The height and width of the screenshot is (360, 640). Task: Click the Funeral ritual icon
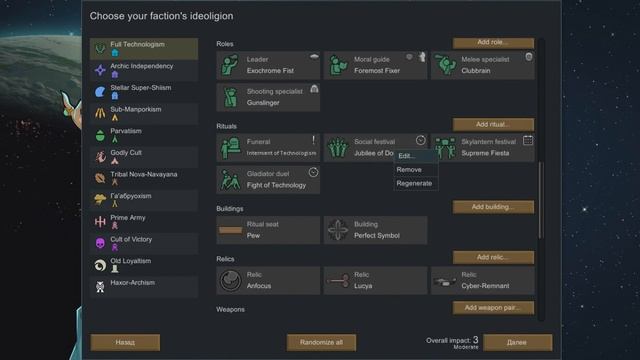(x=231, y=148)
